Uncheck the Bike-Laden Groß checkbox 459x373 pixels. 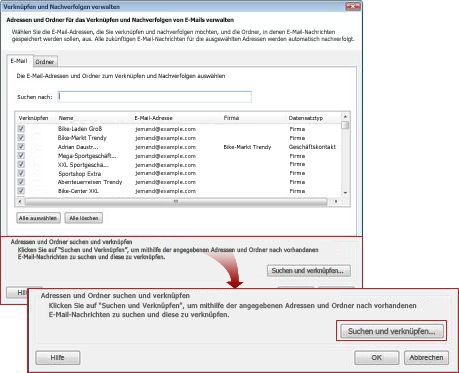(21, 129)
